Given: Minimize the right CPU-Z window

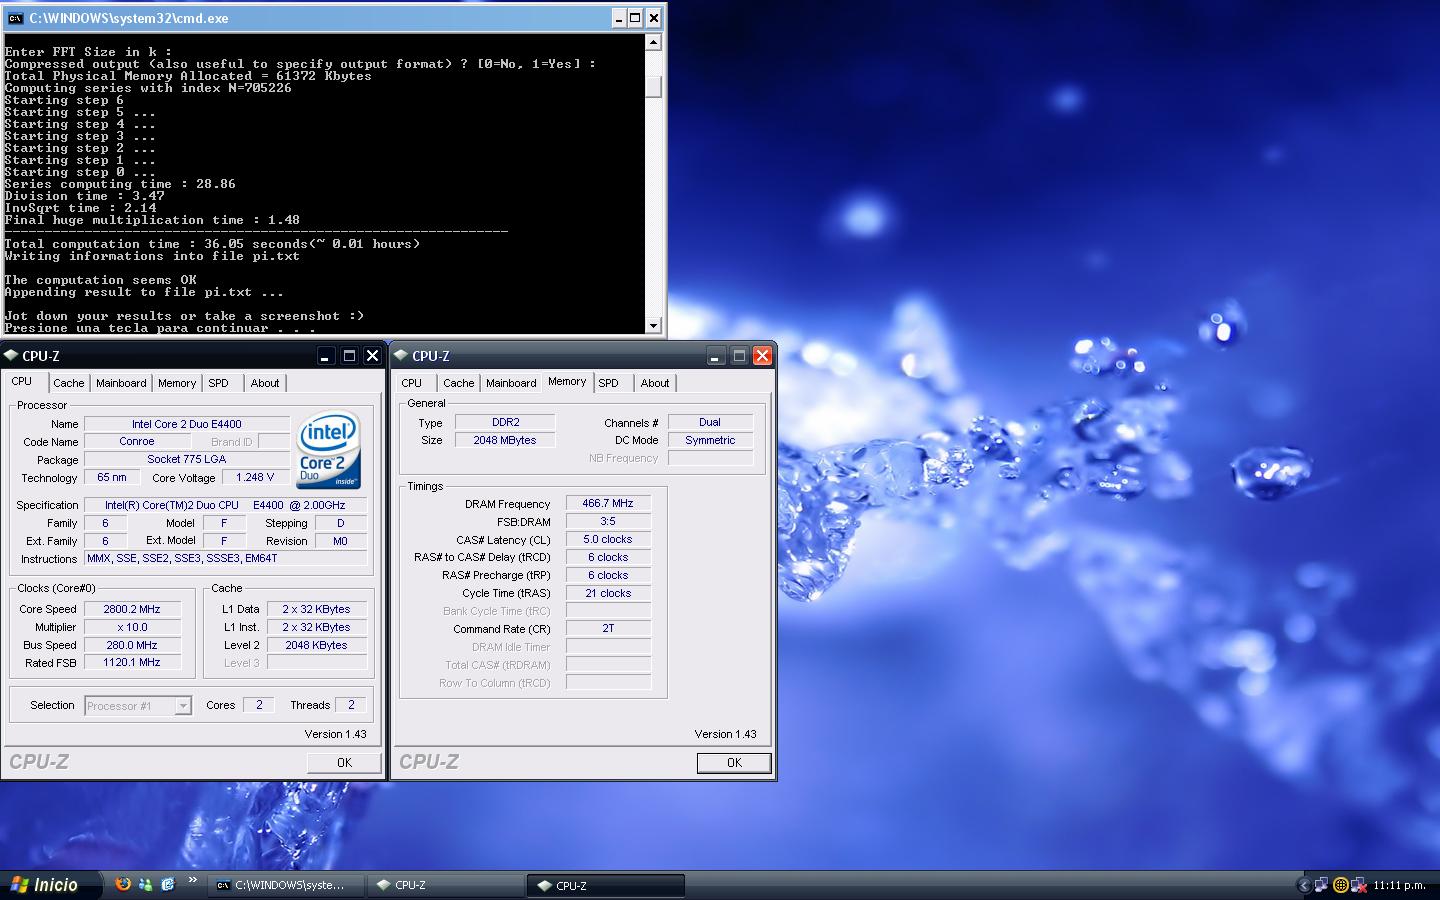Looking at the screenshot, I should pos(716,356).
